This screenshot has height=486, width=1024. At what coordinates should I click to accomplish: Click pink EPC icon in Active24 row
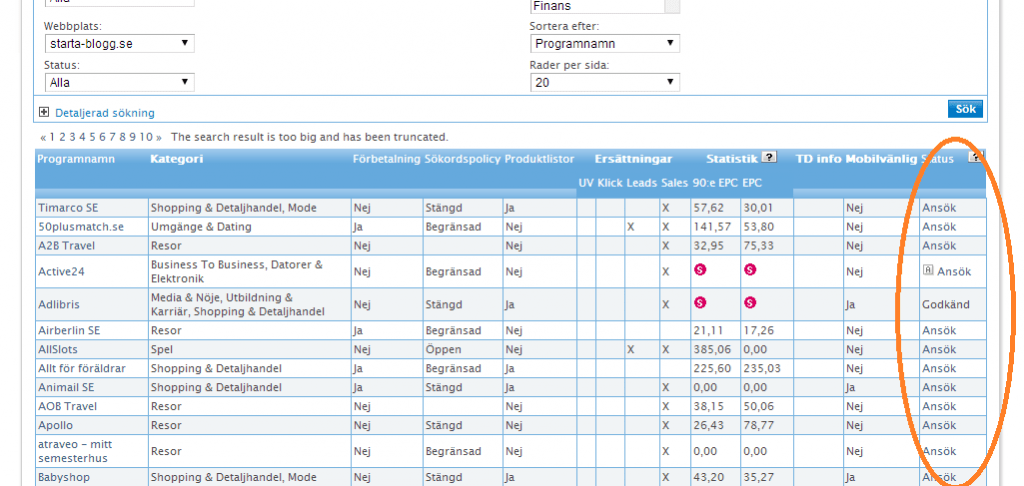[750, 269]
